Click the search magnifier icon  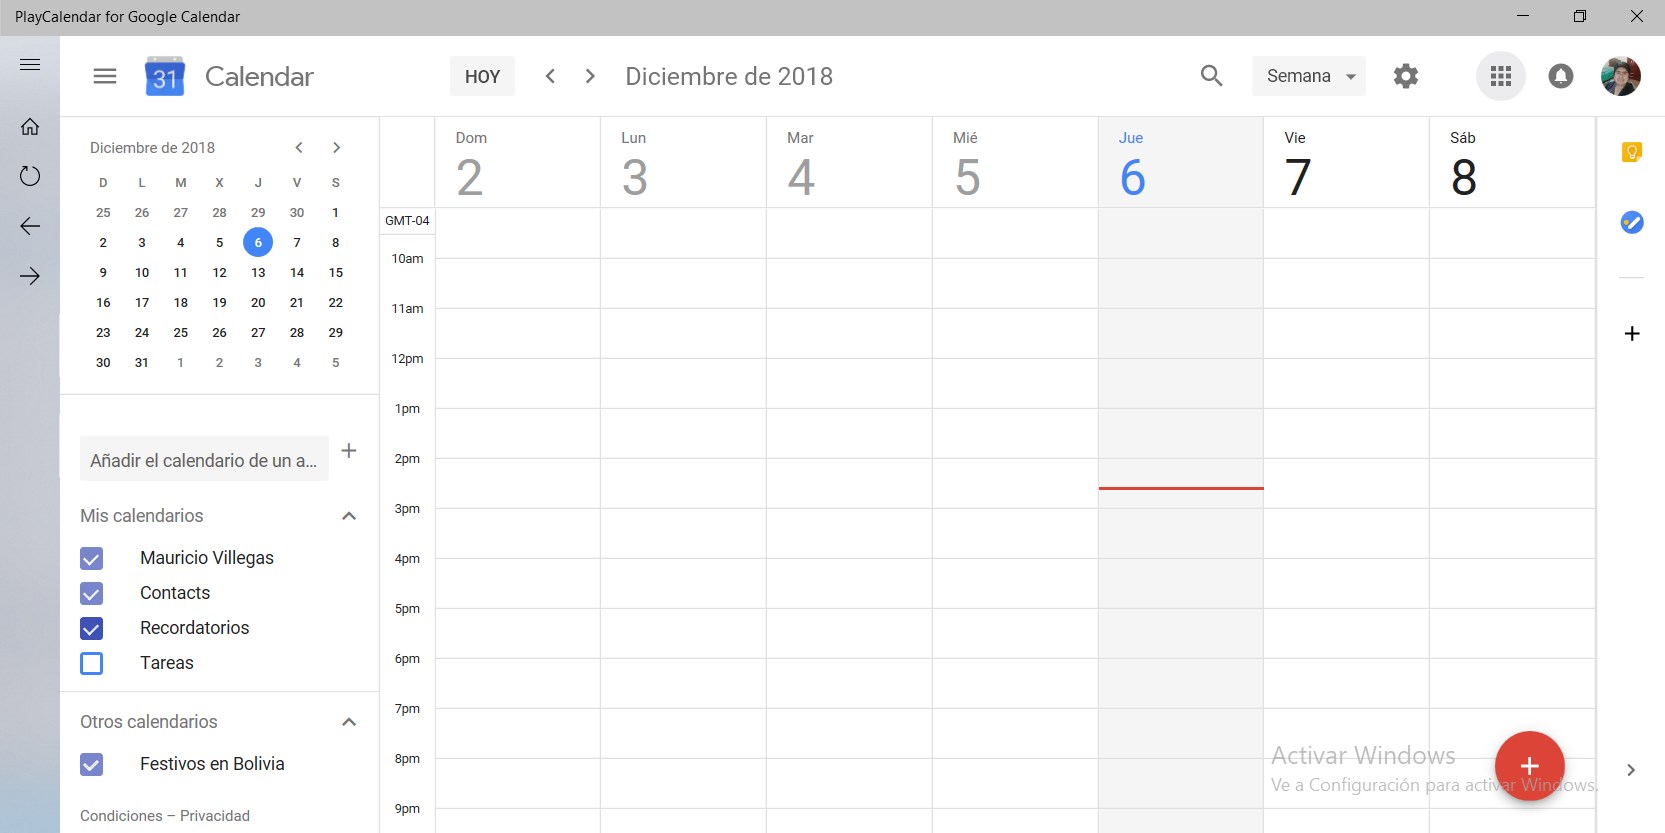[1211, 76]
